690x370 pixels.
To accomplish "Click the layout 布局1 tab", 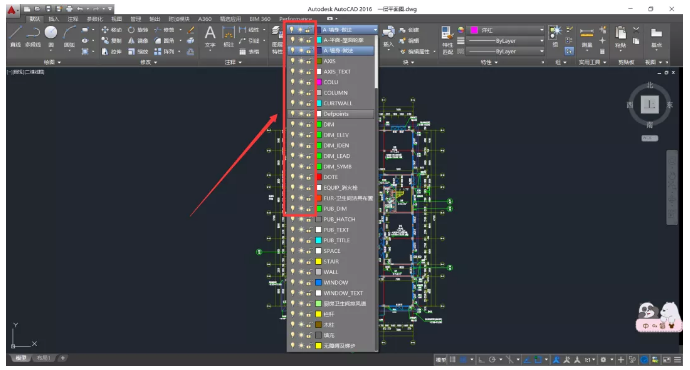I will [x=43, y=359].
